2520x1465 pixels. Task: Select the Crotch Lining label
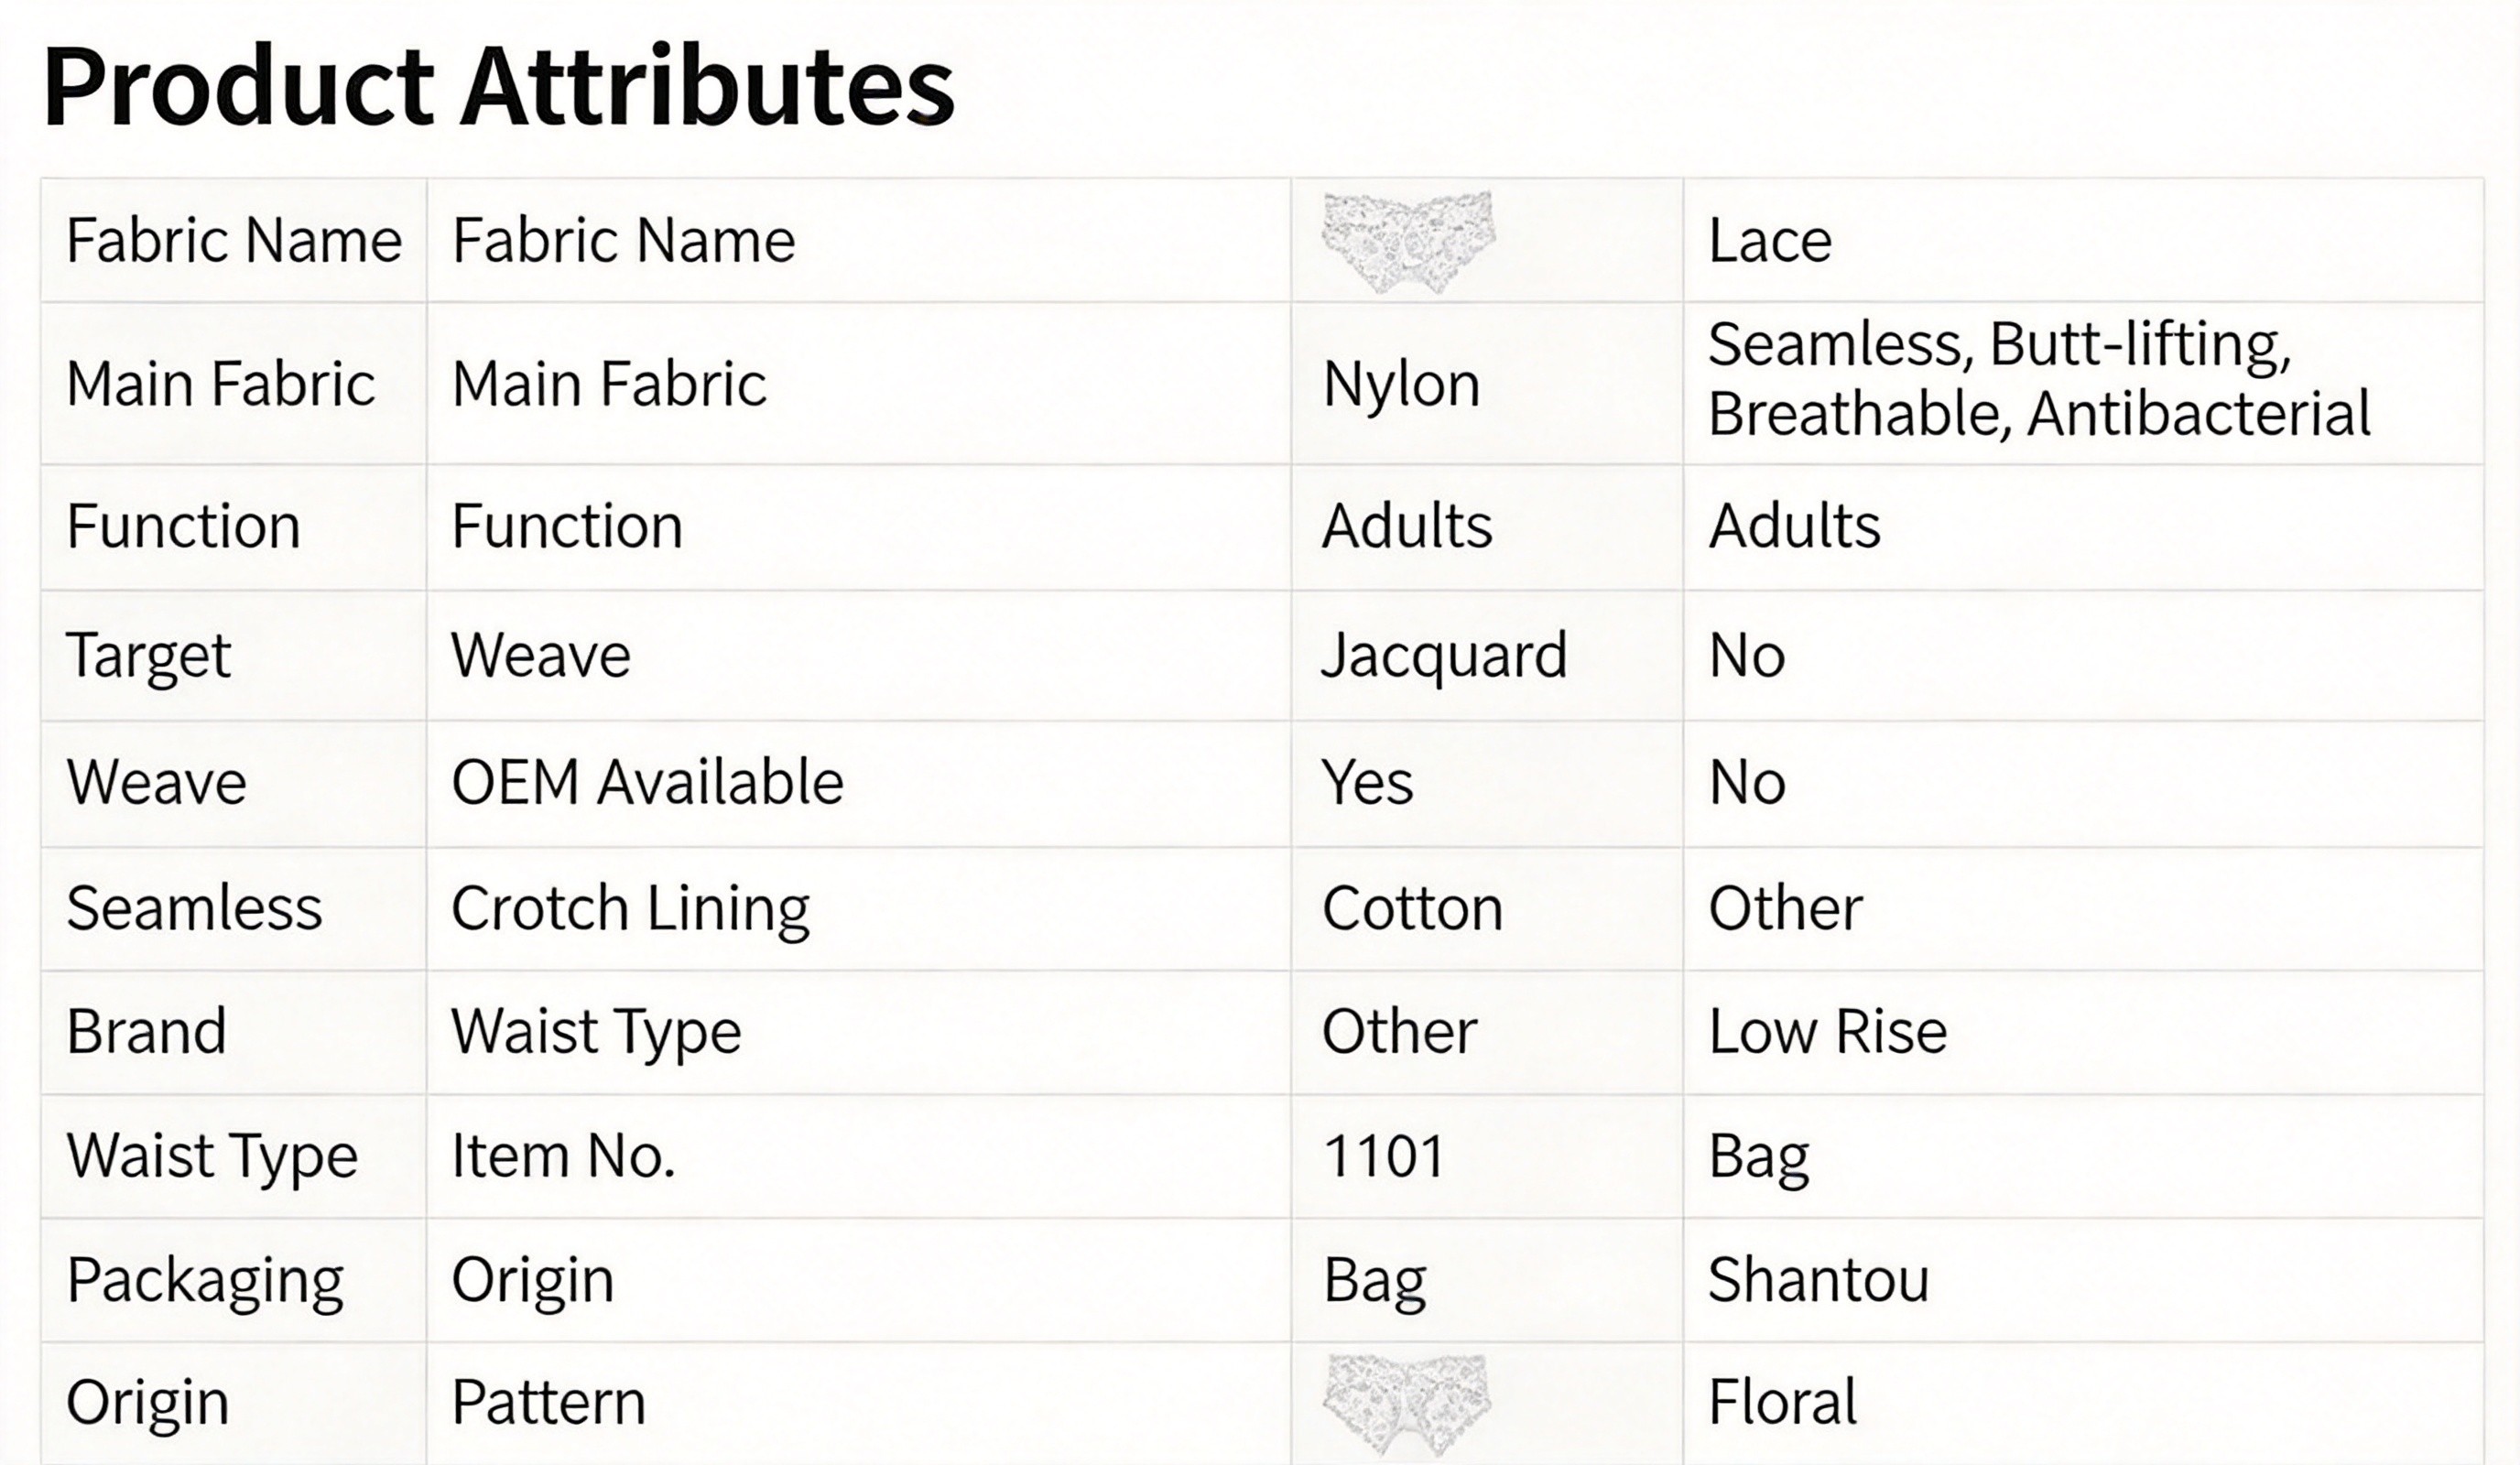pos(630,910)
